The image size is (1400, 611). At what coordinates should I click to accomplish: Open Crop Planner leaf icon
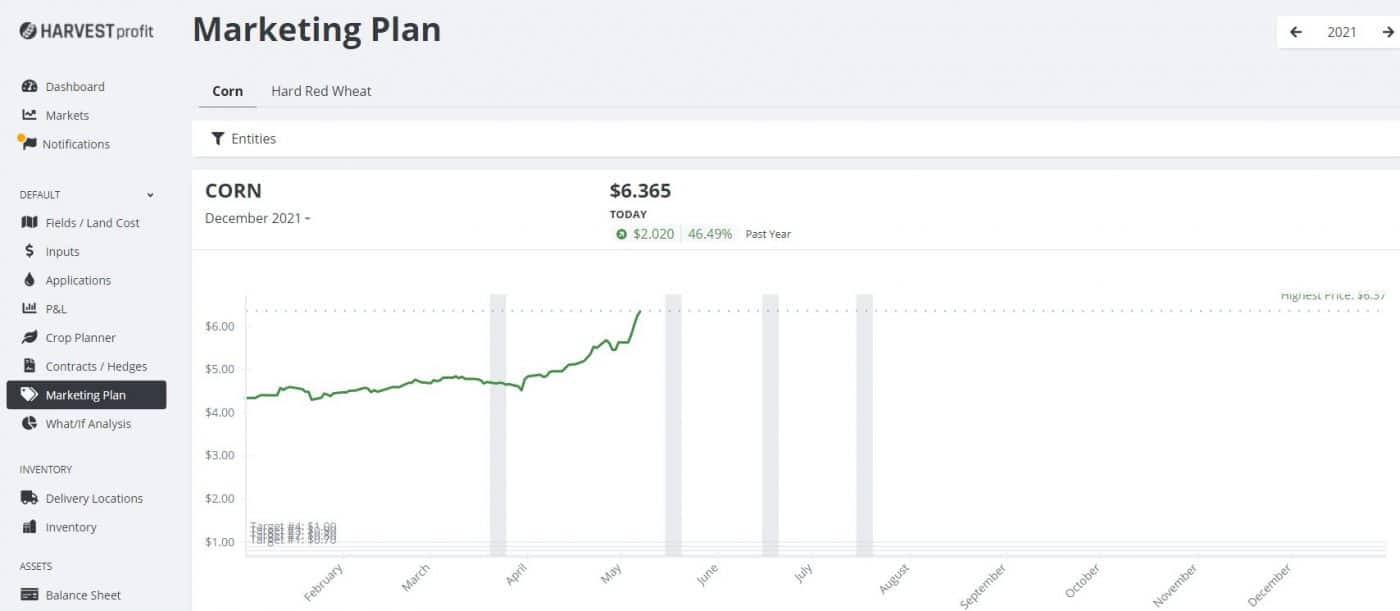pos(29,338)
